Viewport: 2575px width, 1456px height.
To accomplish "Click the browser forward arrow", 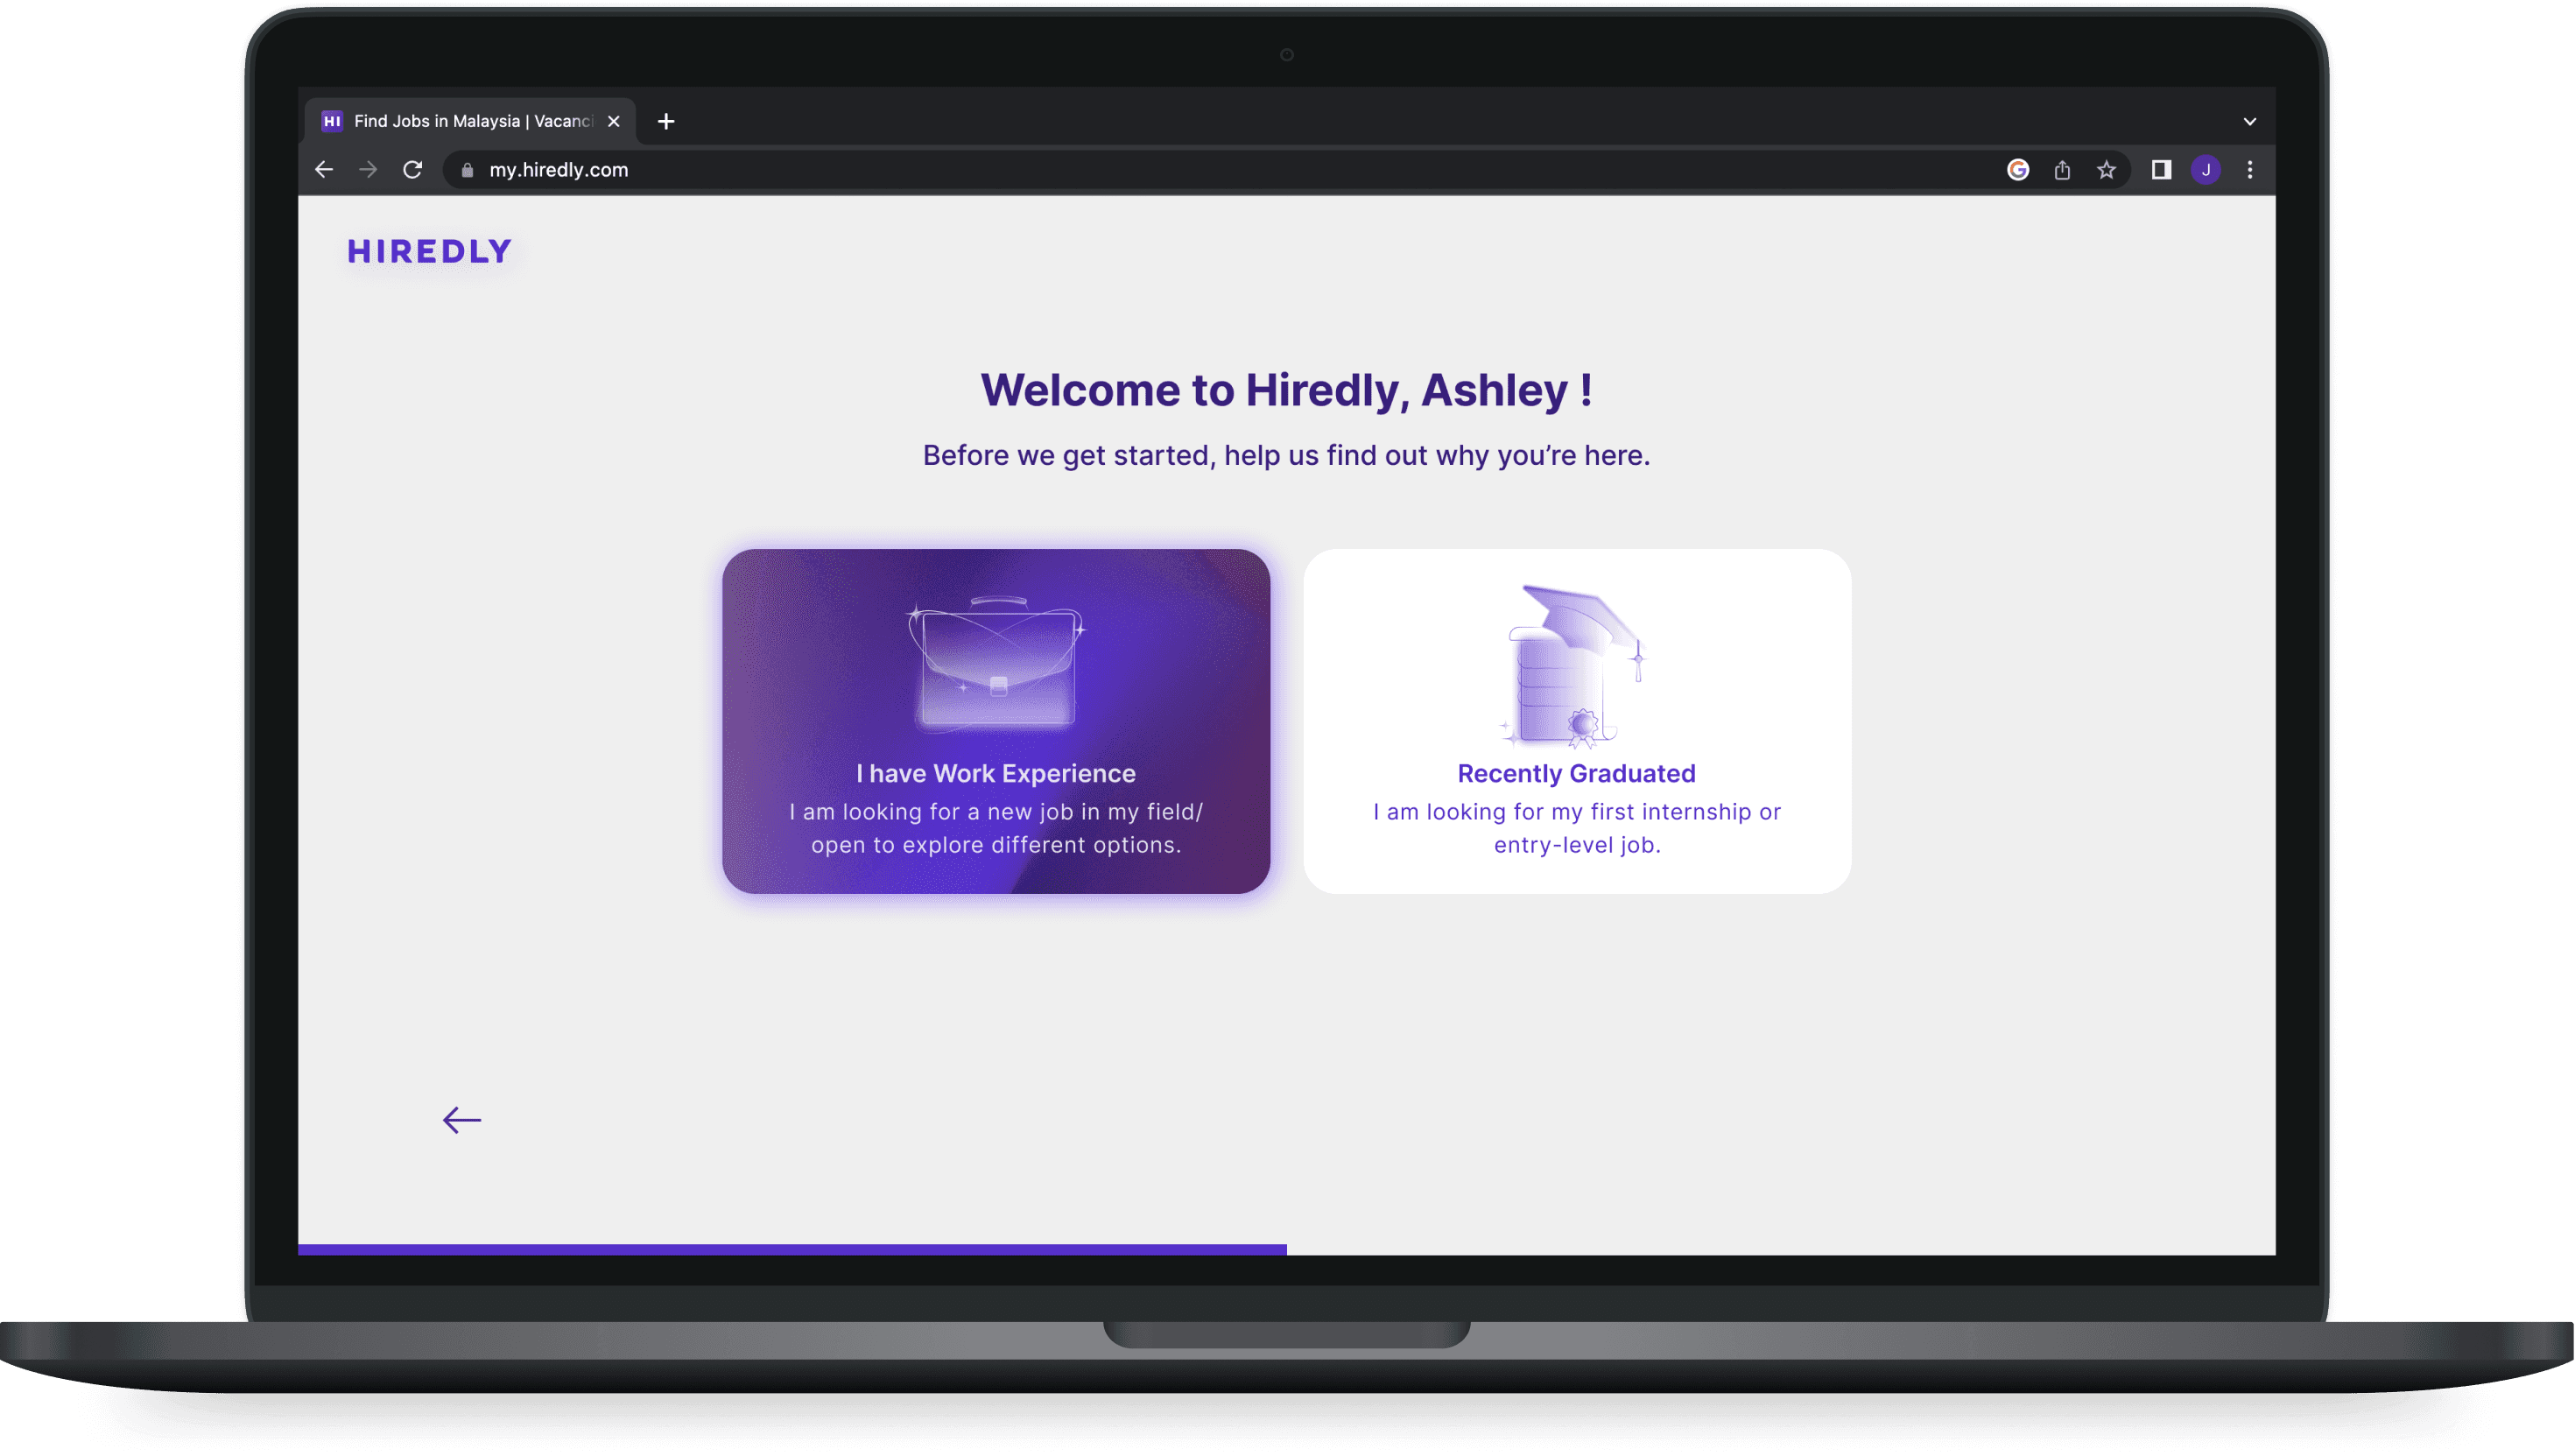I will 368,170.
